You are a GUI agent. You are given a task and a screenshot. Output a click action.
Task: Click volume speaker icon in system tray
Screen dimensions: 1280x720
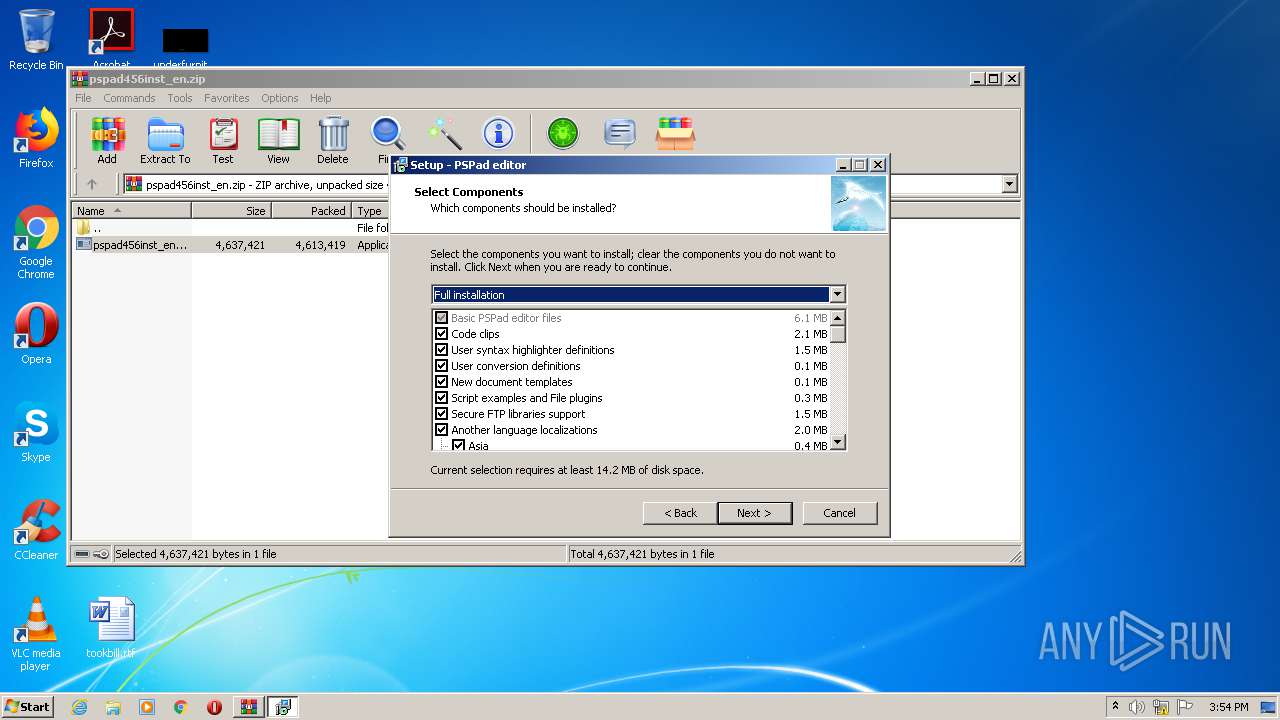tap(1137, 707)
